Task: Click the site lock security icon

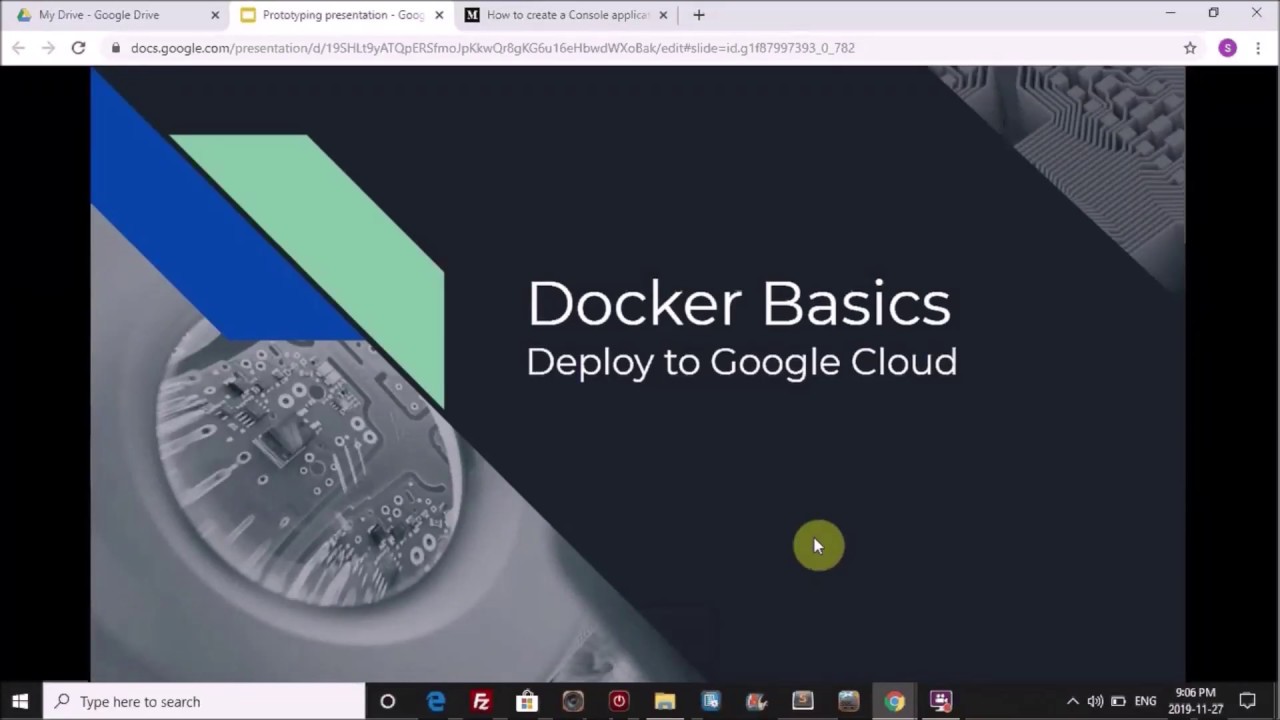Action: (x=116, y=48)
